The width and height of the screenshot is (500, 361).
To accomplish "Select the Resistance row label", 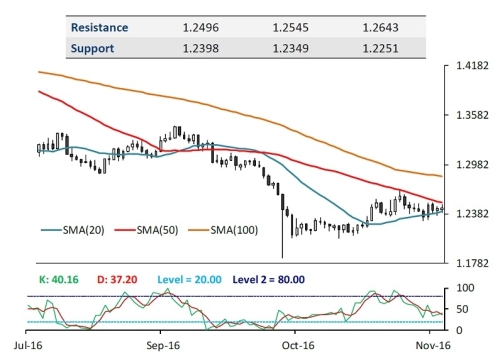I will click(x=99, y=27).
